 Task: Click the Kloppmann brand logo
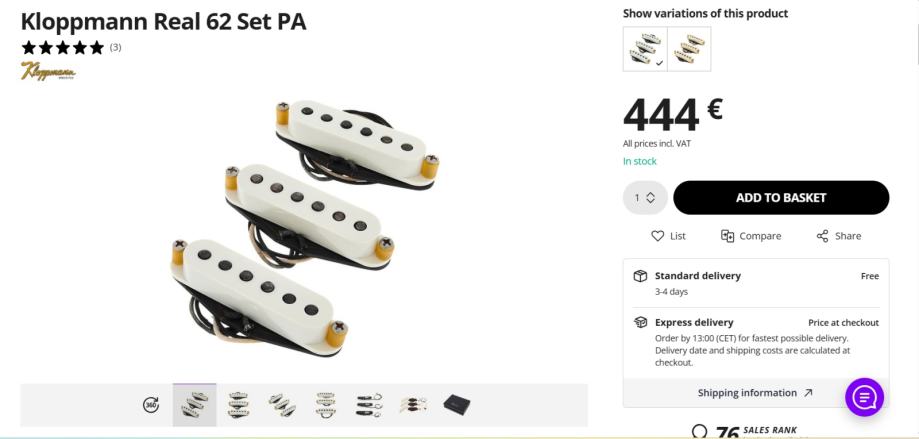(48, 71)
